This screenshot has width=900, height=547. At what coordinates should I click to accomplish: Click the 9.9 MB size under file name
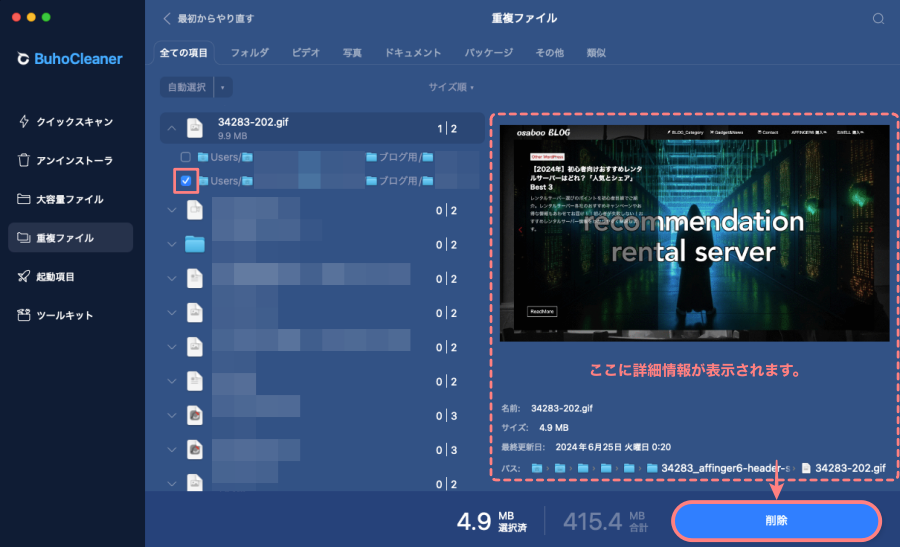232,136
